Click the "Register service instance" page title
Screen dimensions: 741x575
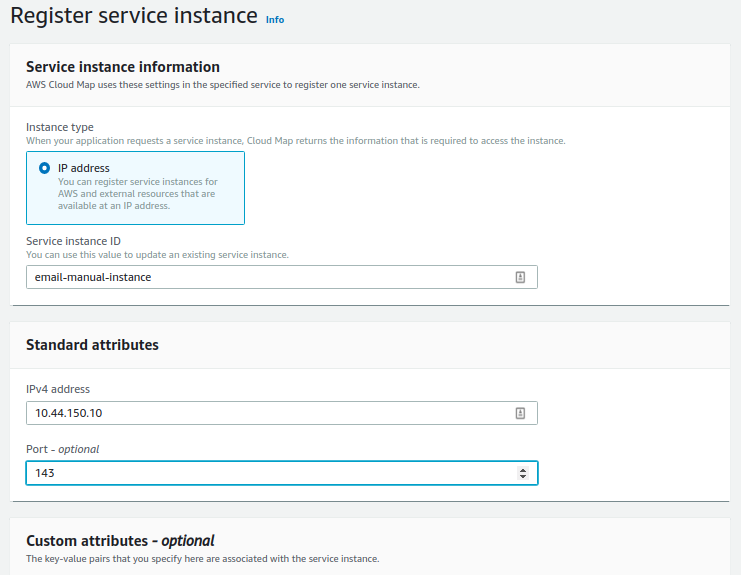[134, 16]
